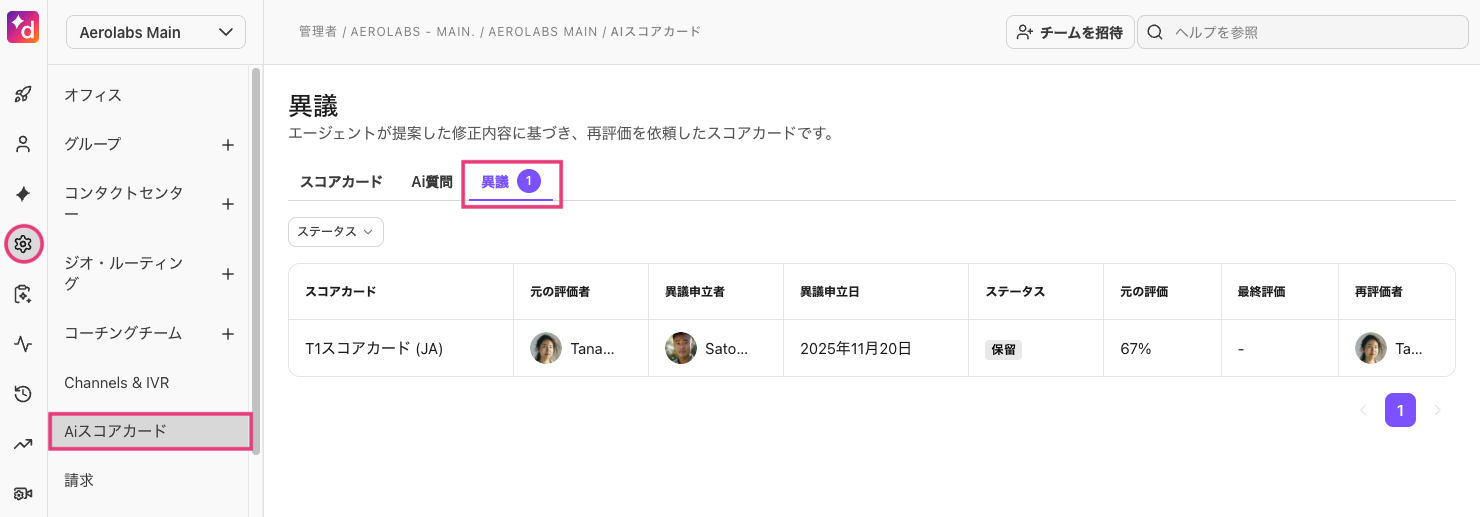
Task: Click plus icon next to ジオ・ルーティング
Action: coord(228,274)
